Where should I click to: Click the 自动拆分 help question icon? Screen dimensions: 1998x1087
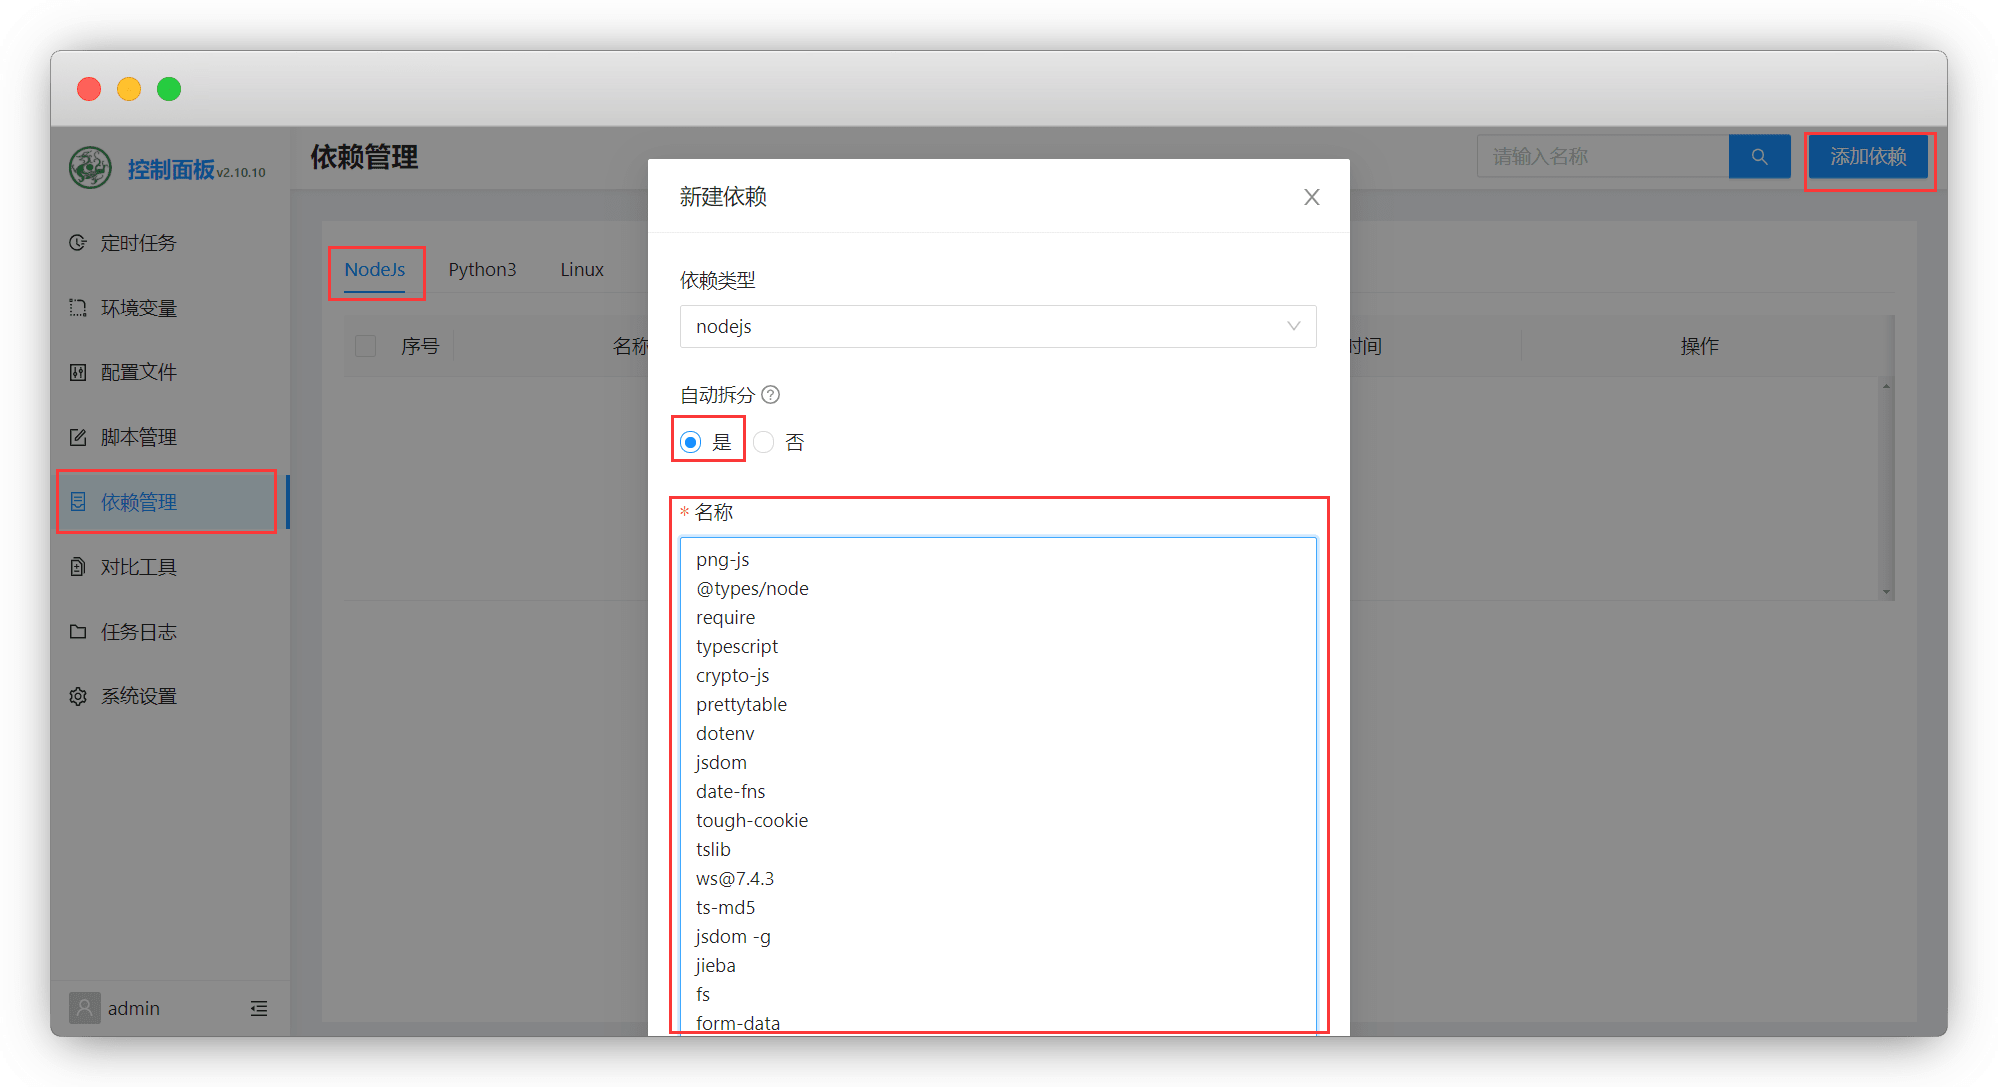(770, 395)
